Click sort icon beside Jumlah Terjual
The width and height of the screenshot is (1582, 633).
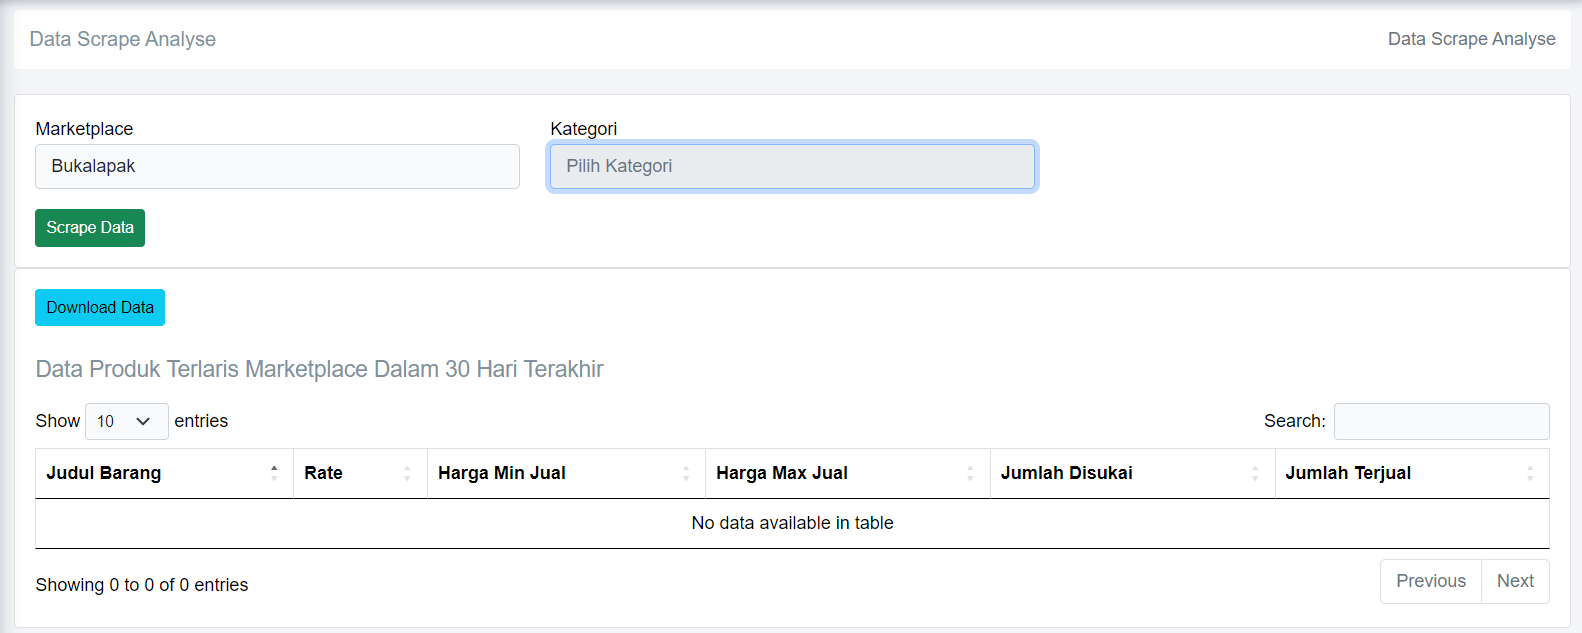coord(1530,473)
